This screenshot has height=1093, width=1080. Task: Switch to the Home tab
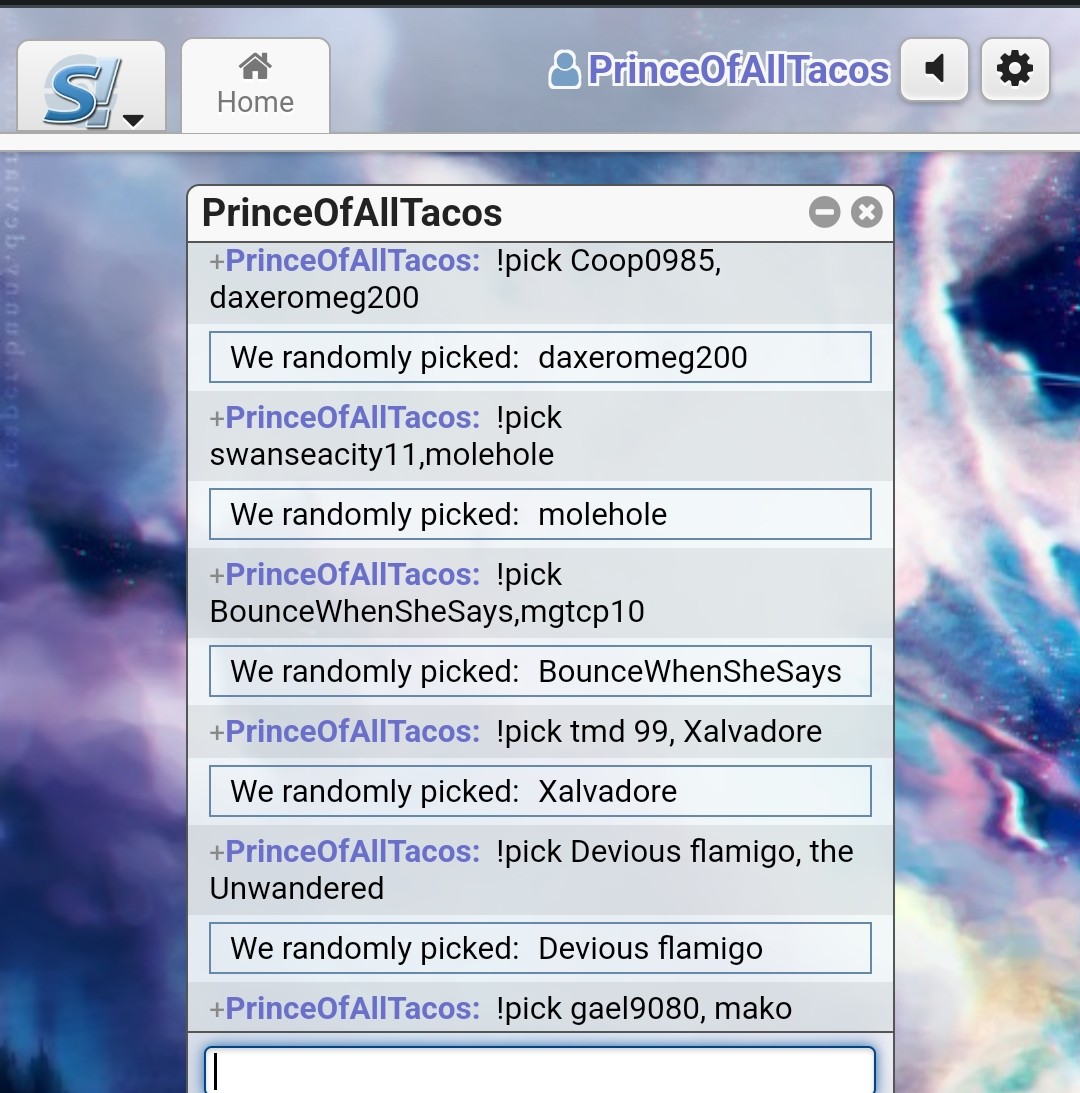pyautogui.click(x=255, y=85)
